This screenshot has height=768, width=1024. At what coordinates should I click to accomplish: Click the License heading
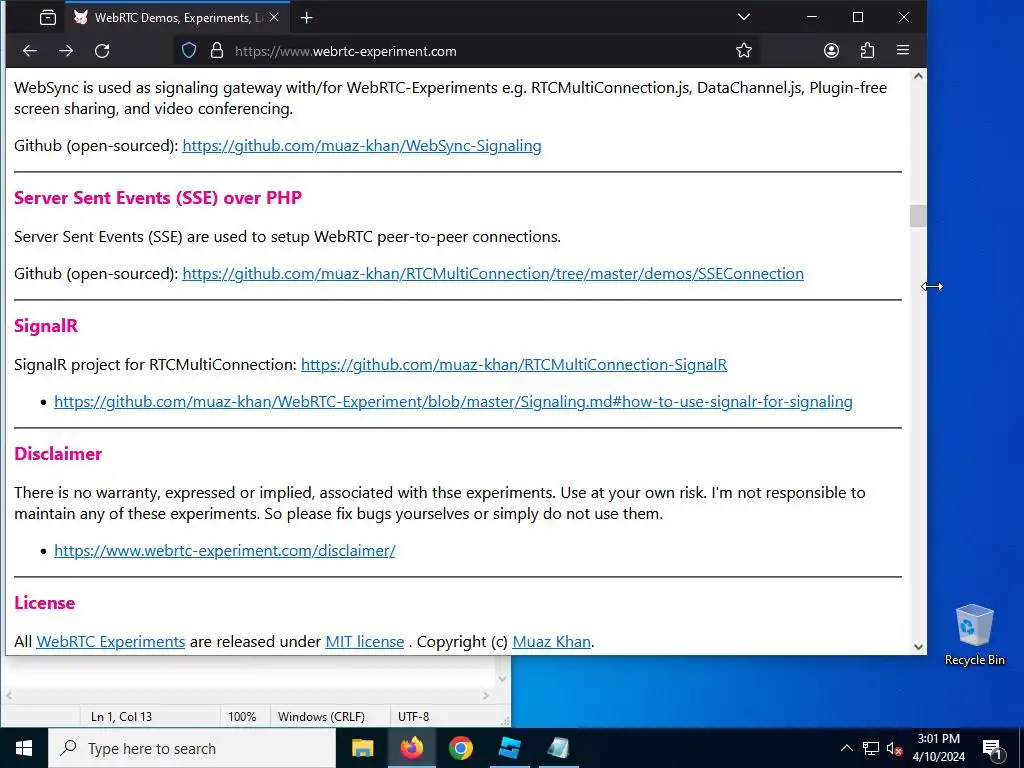(44, 603)
